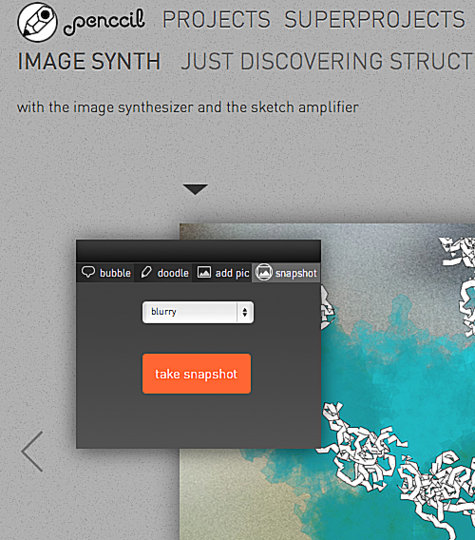Screen dimensions: 475x540
Task: Open the PROJECTS menu item
Action: [x=216, y=20]
